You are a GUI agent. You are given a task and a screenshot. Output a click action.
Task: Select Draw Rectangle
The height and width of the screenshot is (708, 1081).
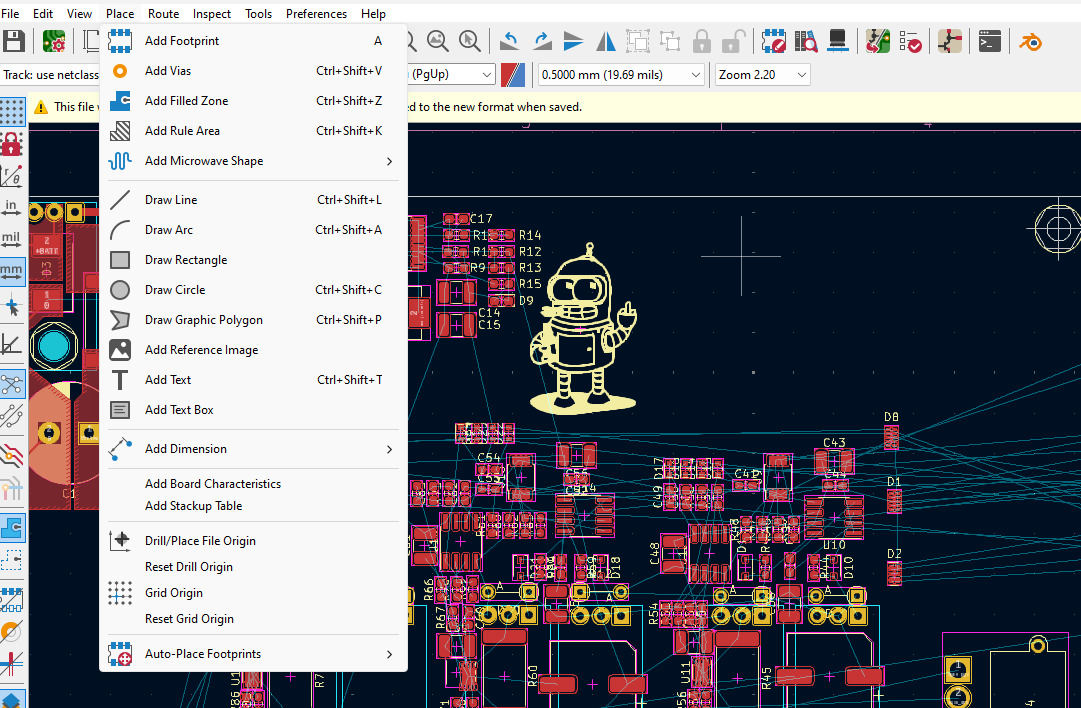(x=253, y=260)
